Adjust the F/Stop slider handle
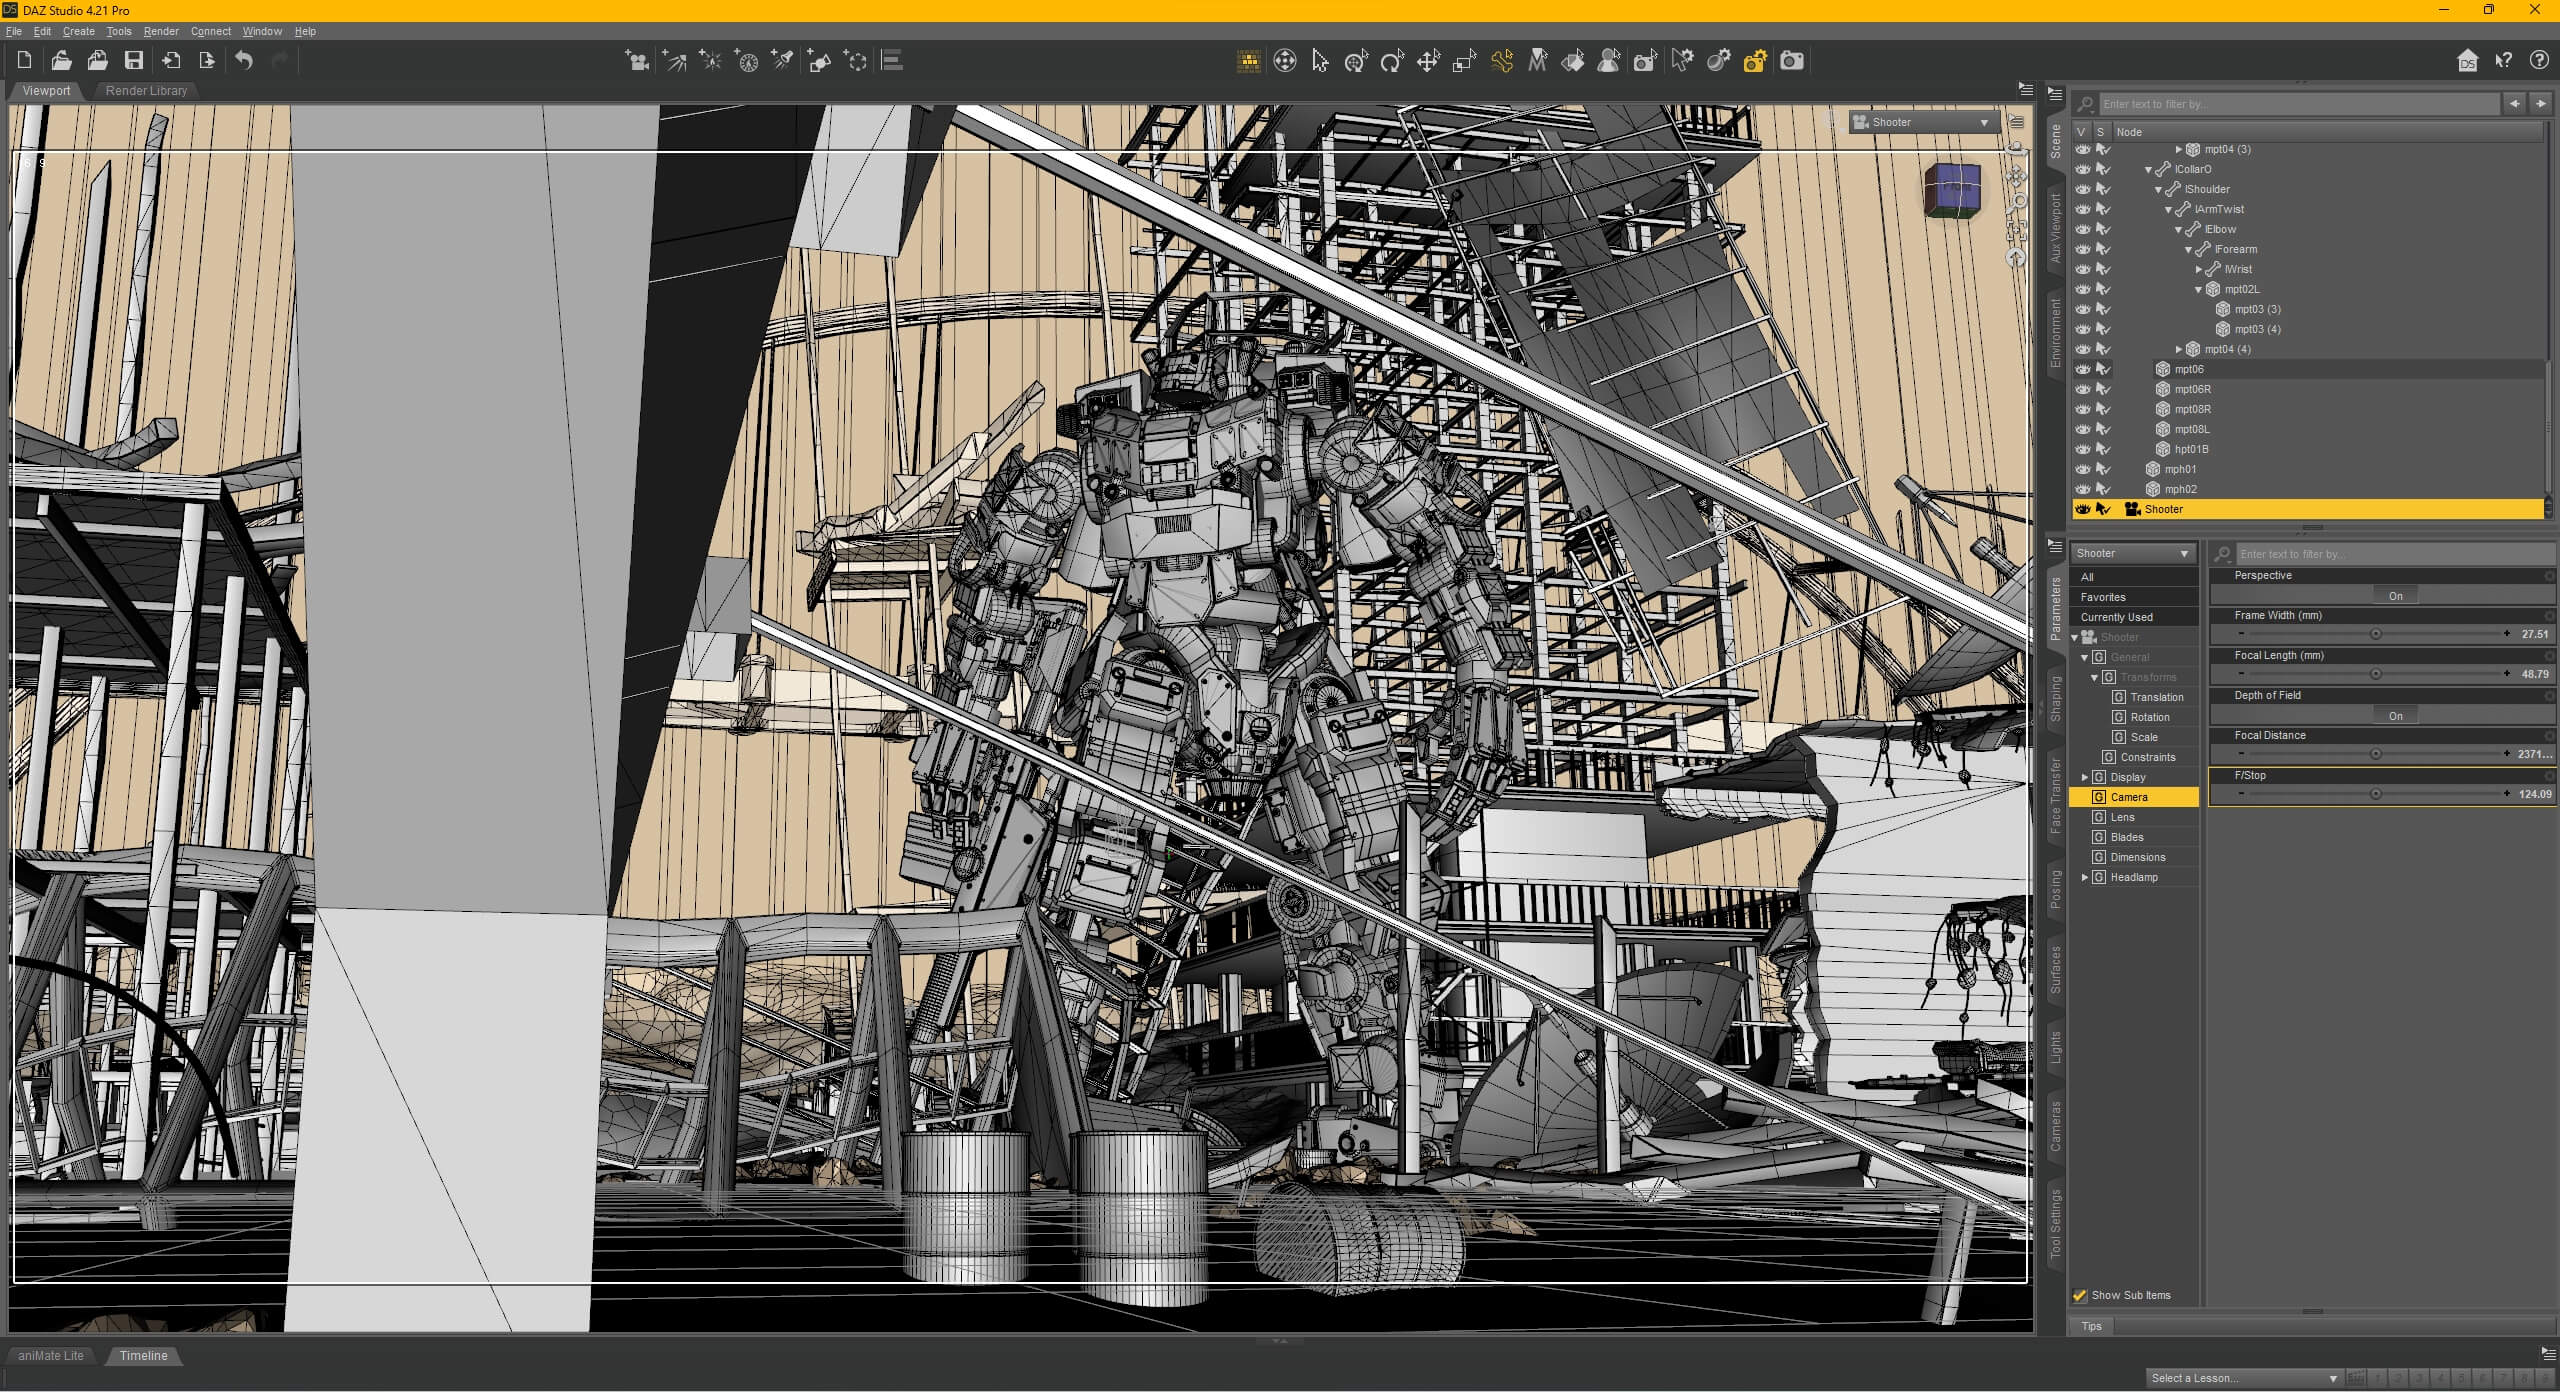Image resolution: width=2560 pixels, height=1392 pixels. [x=2375, y=794]
